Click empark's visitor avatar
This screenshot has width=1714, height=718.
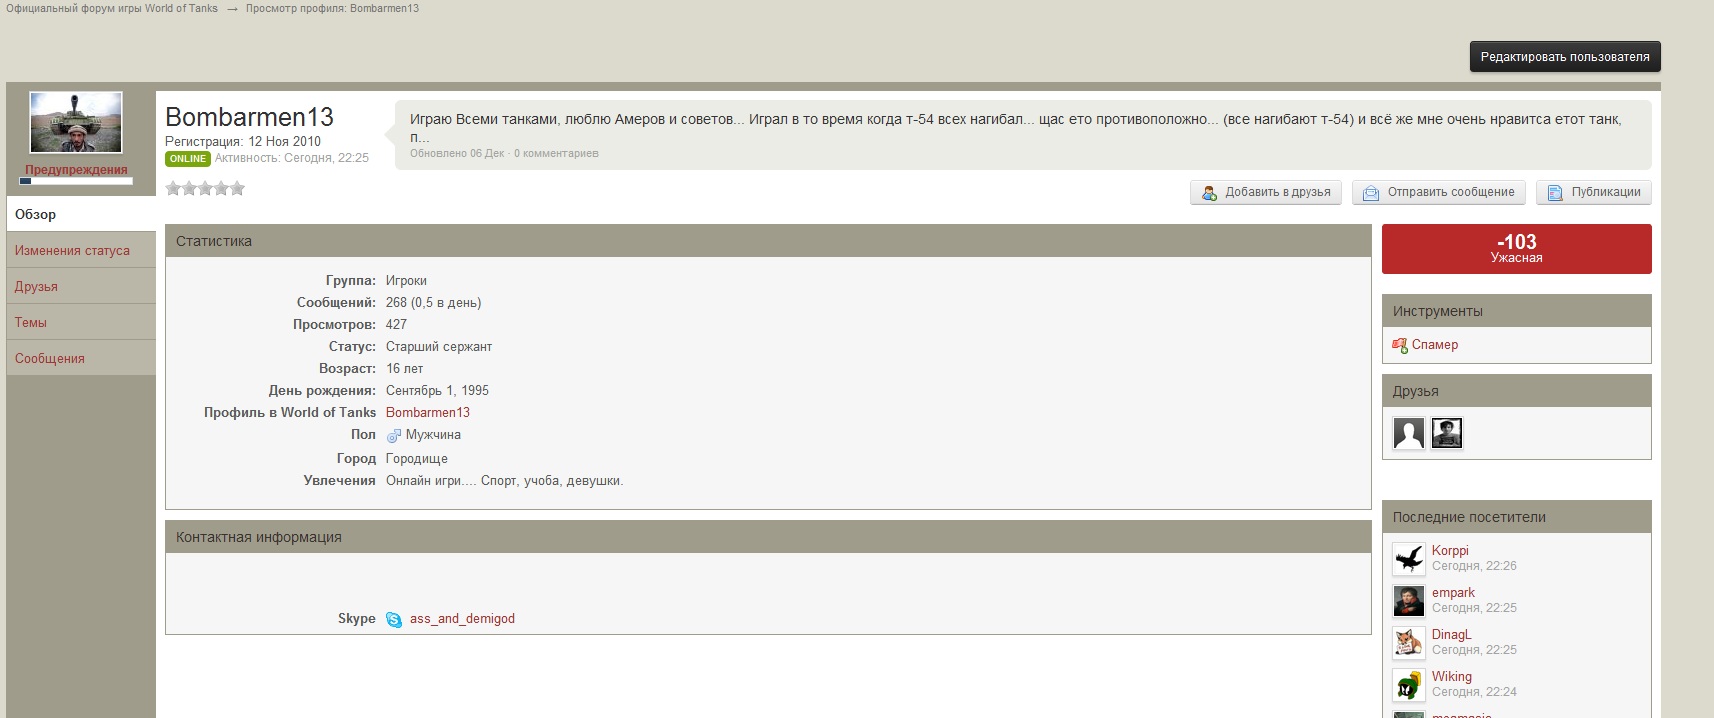pos(1409,601)
